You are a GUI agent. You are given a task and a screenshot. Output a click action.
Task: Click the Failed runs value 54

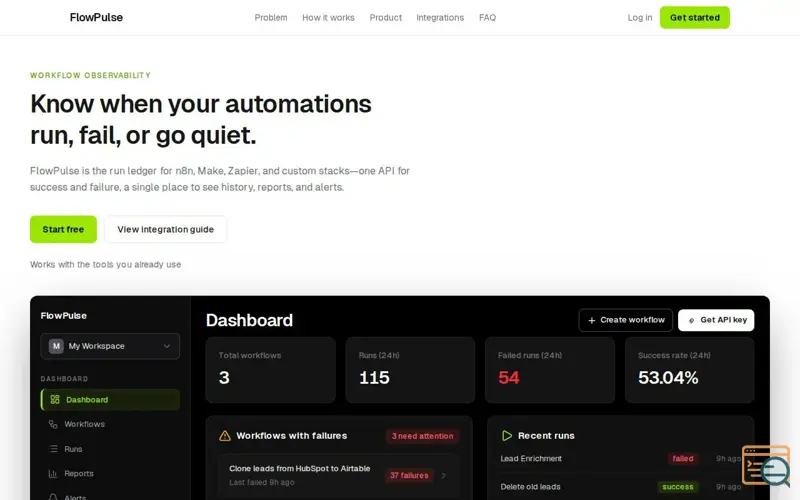[x=509, y=378]
